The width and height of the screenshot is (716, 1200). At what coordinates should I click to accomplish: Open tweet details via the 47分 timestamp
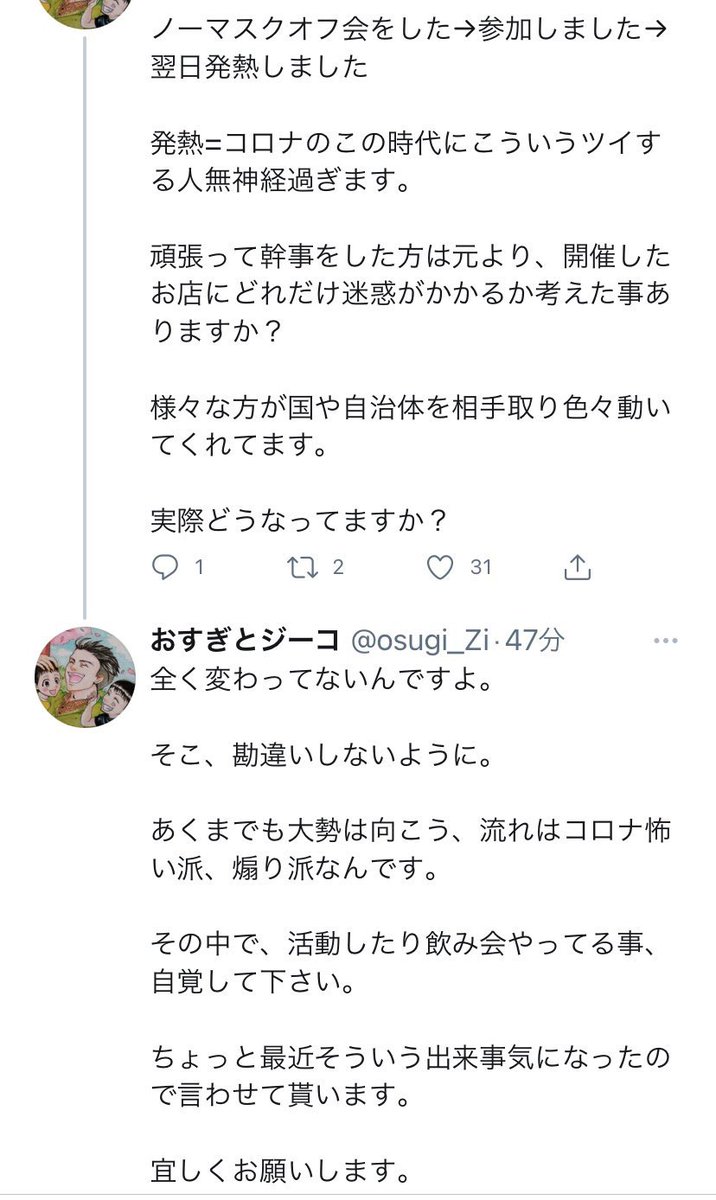pos(535,636)
